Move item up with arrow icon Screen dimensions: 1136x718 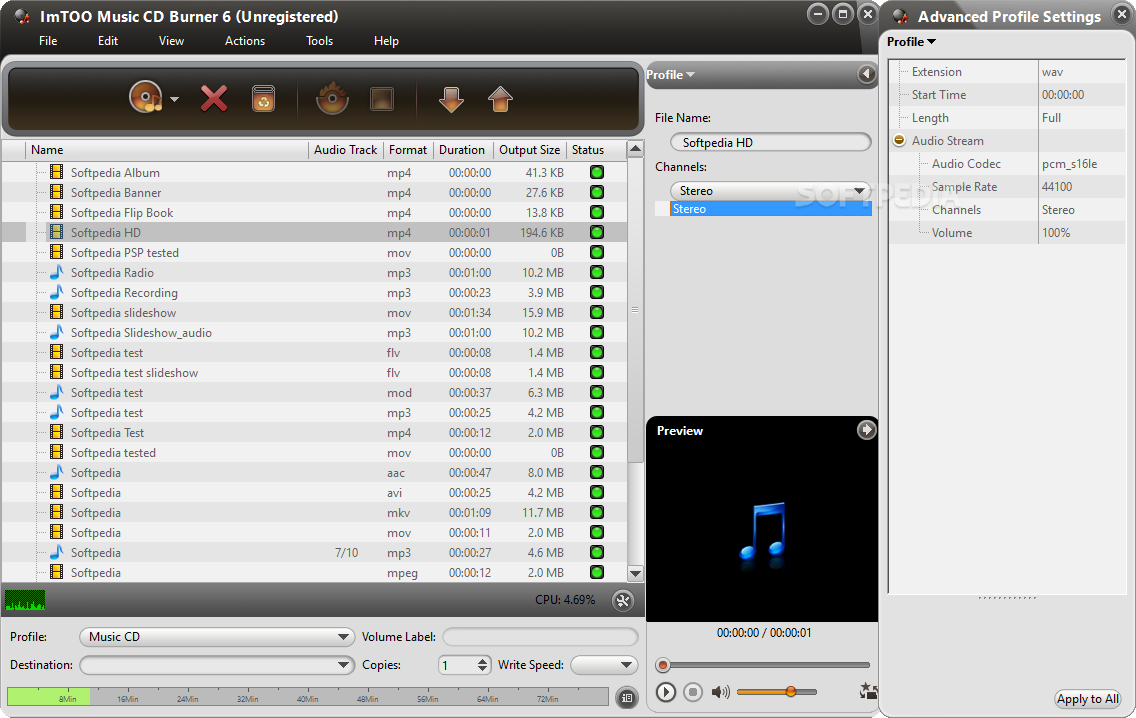[500, 99]
